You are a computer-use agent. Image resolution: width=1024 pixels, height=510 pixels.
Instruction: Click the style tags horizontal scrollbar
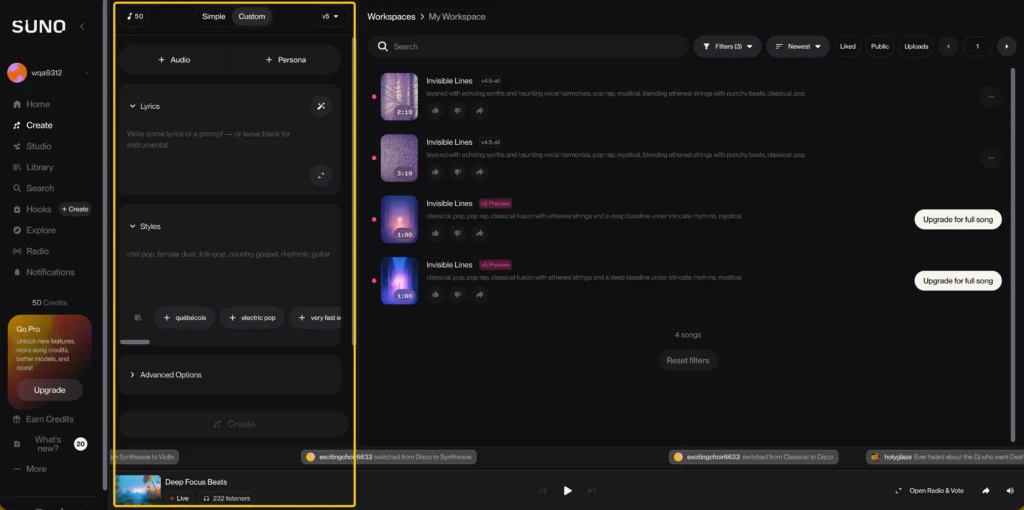135,342
